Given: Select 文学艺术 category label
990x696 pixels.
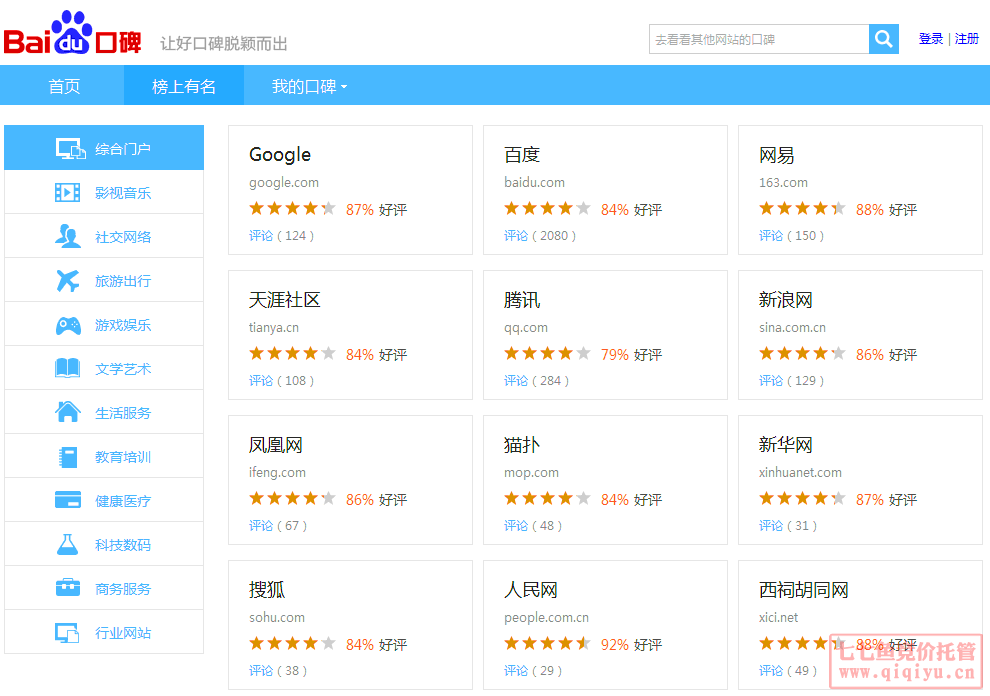Looking at the screenshot, I should click(122, 369).
